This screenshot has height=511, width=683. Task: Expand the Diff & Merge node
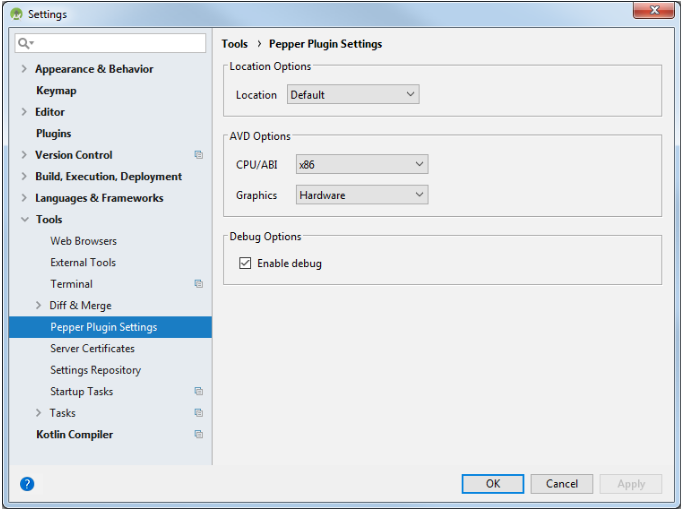[39, 306]
